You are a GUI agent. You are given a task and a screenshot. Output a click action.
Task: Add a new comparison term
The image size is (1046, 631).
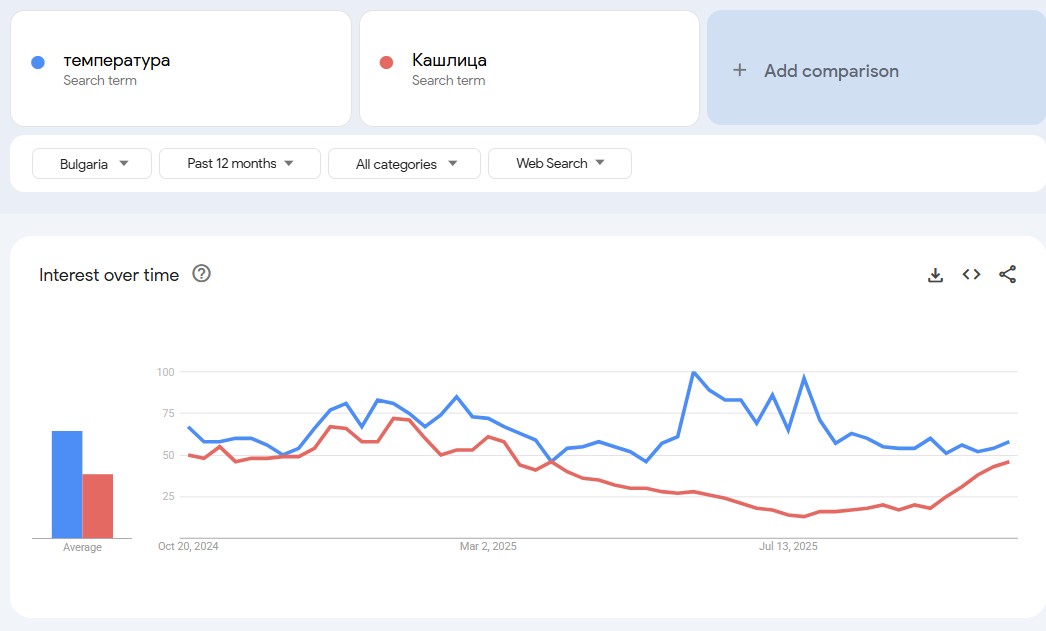coord(830,70)
